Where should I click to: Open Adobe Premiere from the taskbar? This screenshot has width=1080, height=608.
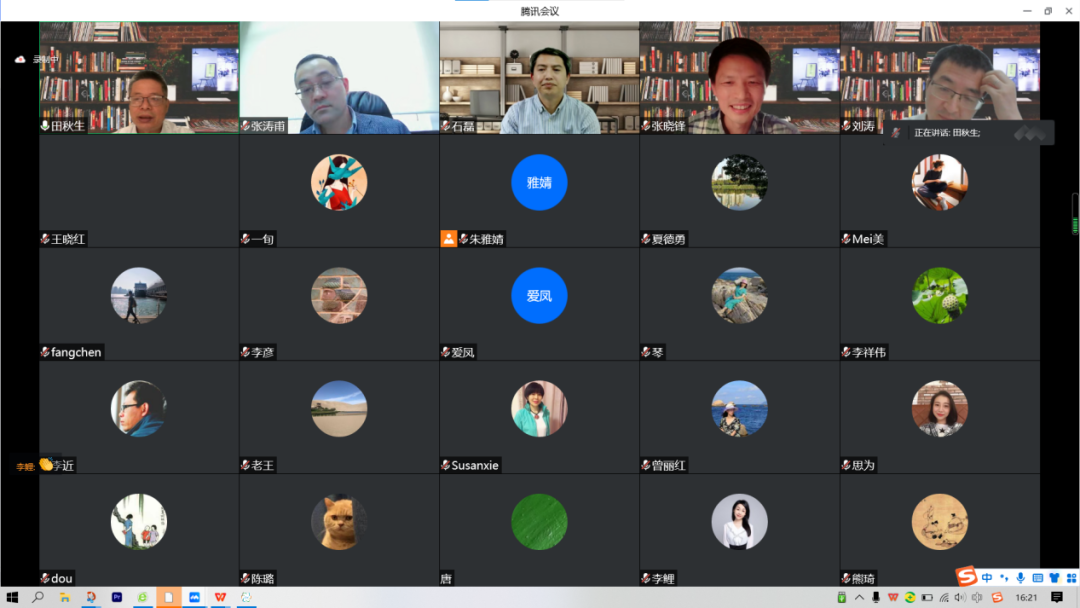click(117, 597)
